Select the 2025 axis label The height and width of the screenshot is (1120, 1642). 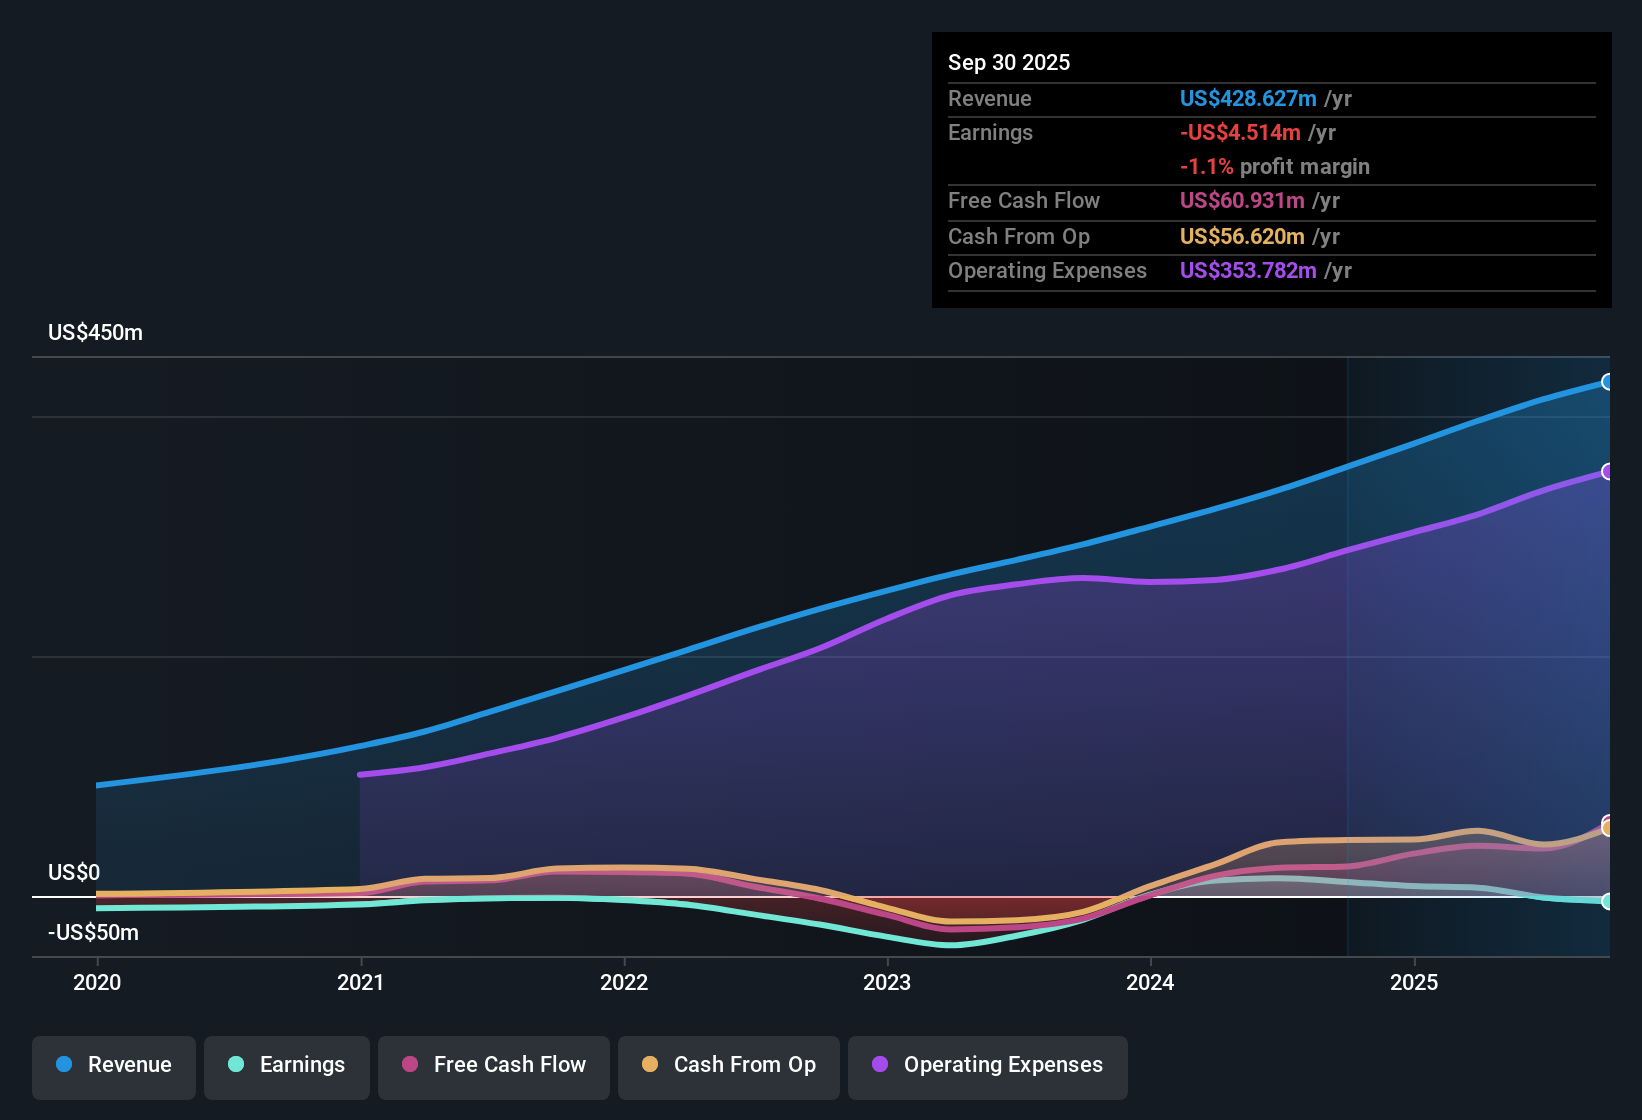click(1415, 983)
